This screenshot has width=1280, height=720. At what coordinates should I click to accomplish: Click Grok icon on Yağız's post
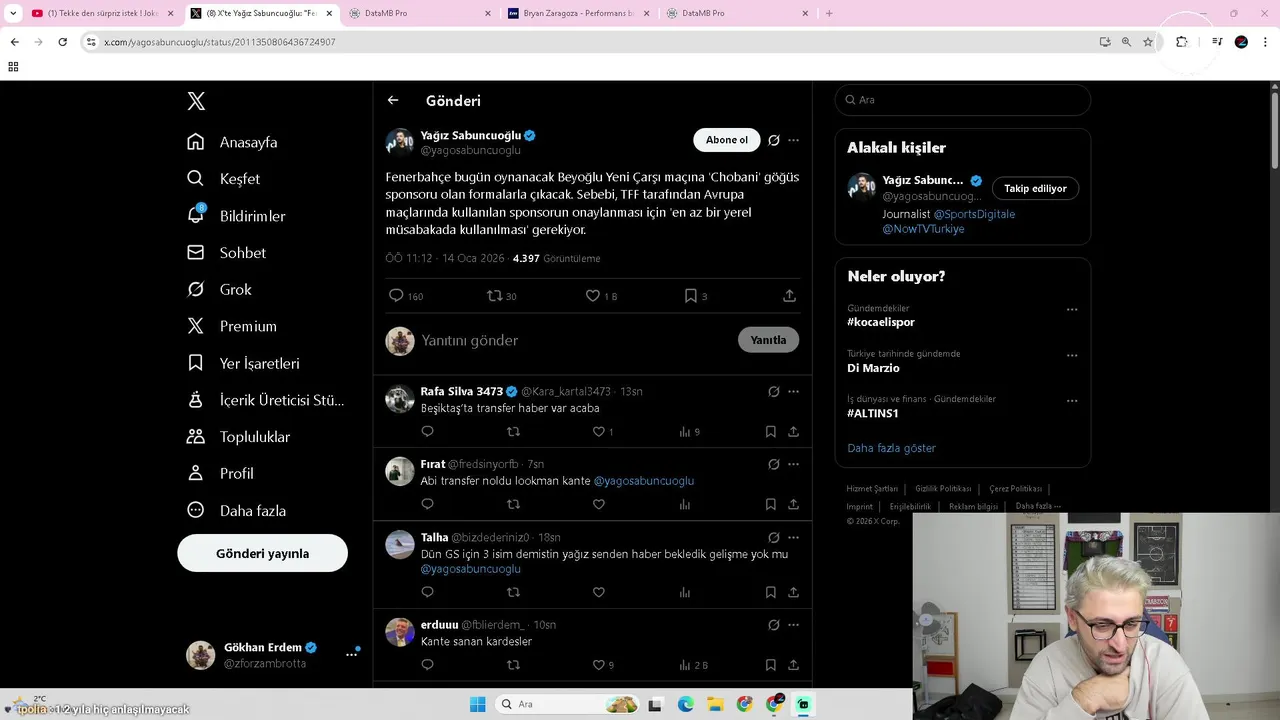[773, 140]
